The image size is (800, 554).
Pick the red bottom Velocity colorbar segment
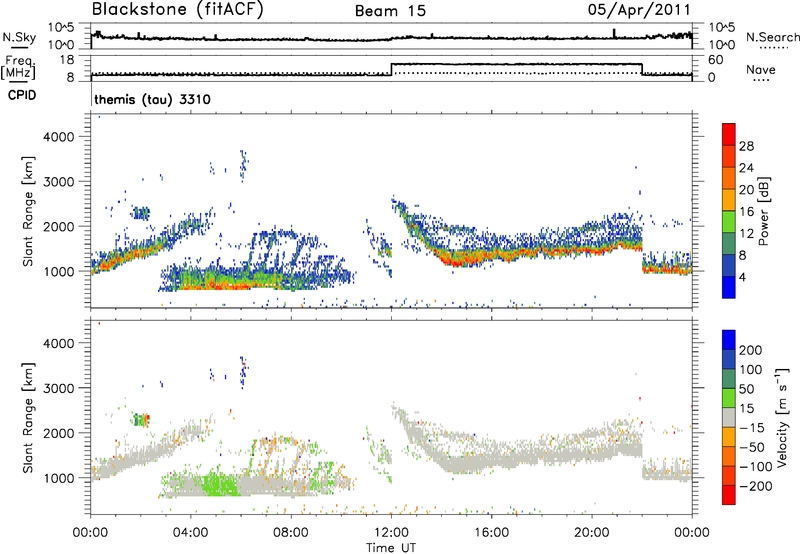pos(729,495)
